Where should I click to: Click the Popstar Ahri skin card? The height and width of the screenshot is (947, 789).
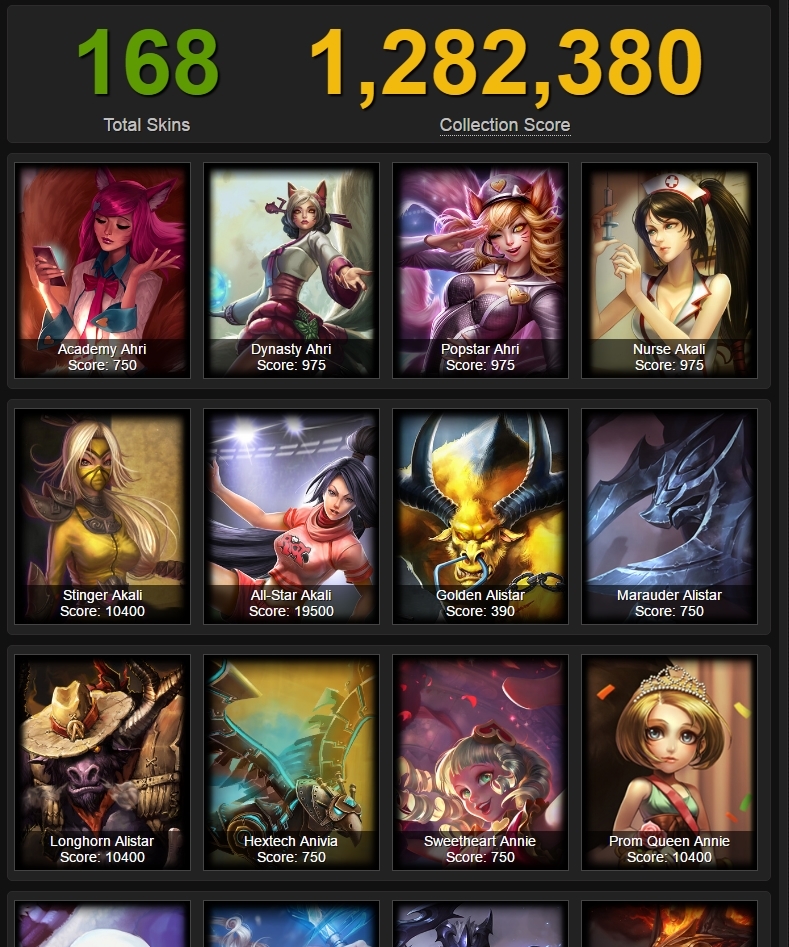pyautogui.click(x=480, y=271)
